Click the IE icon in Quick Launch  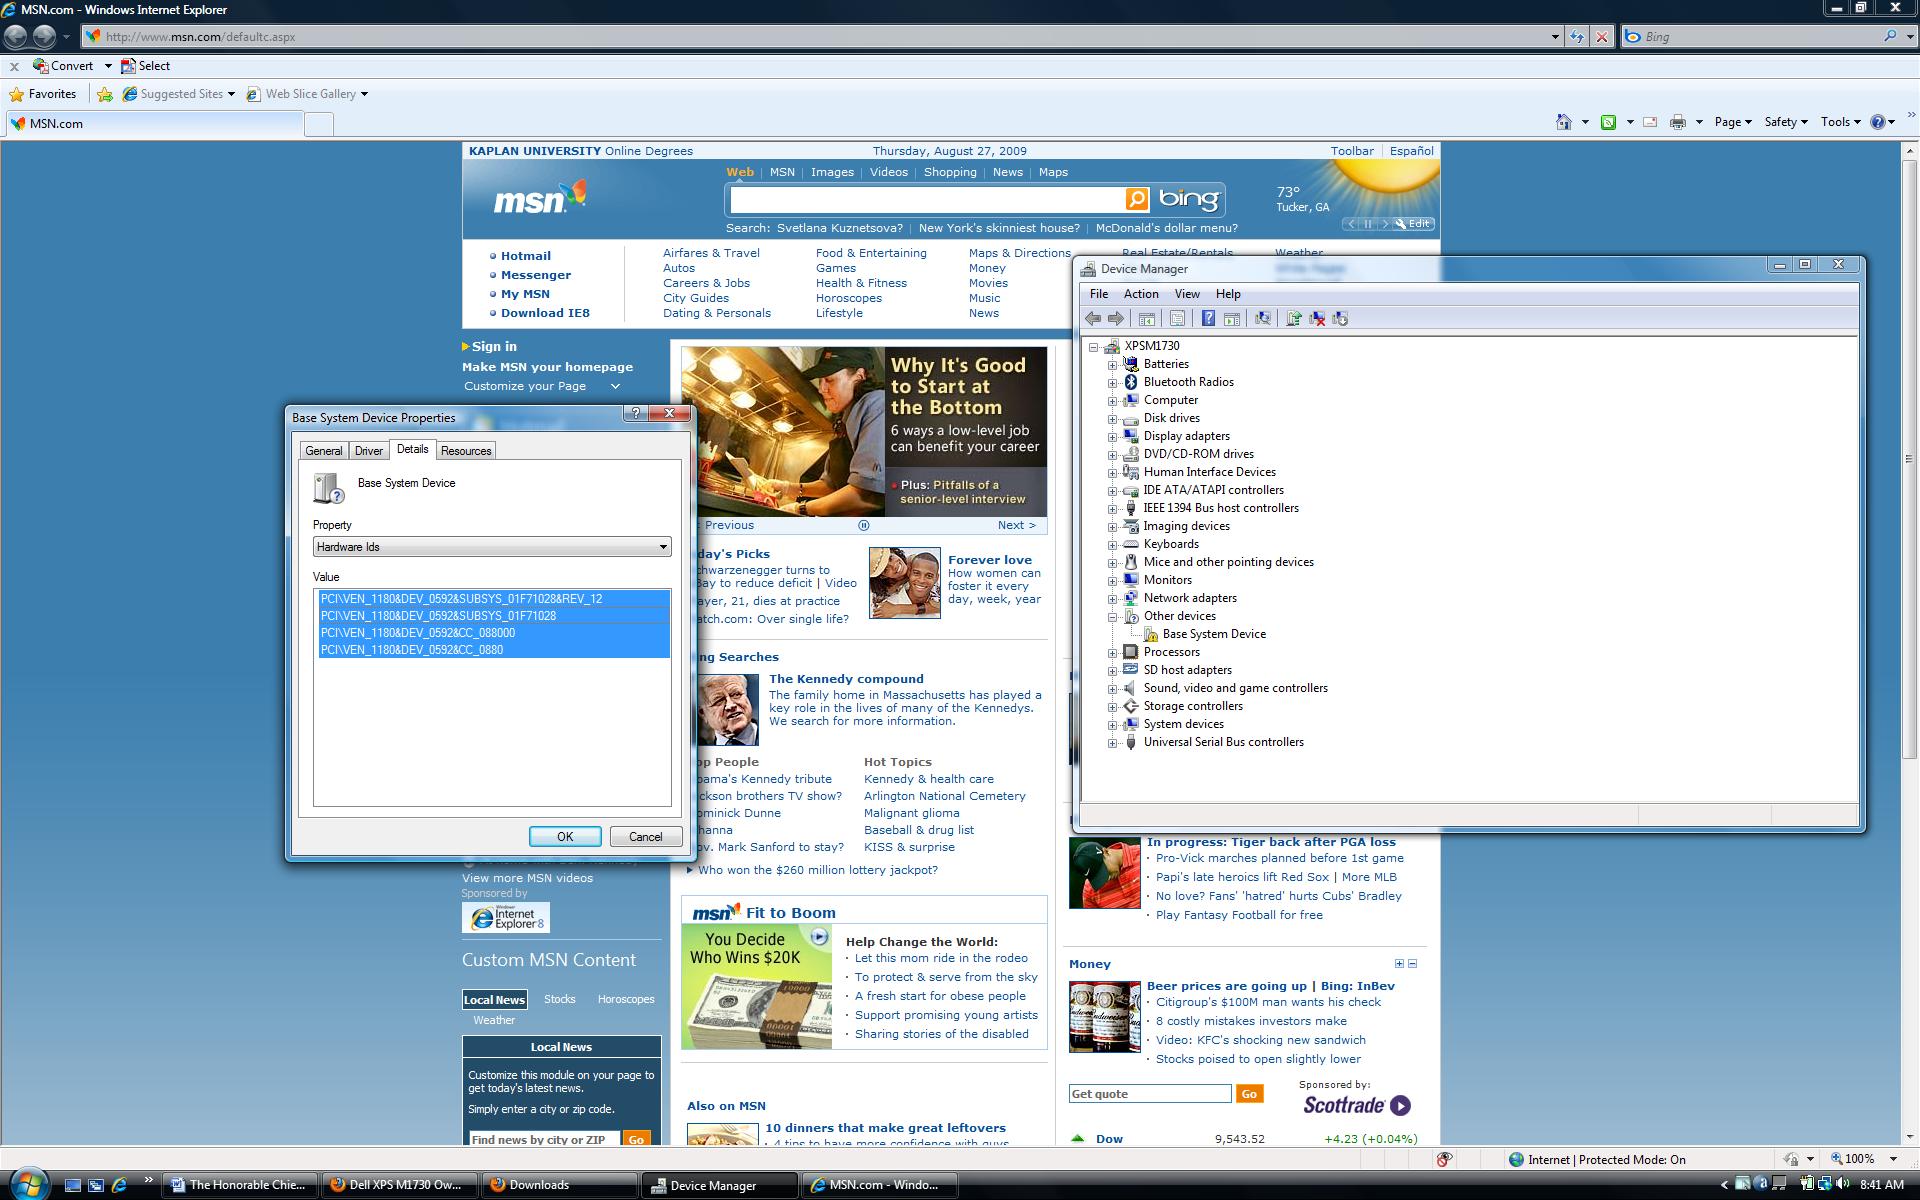point(119,1185)
